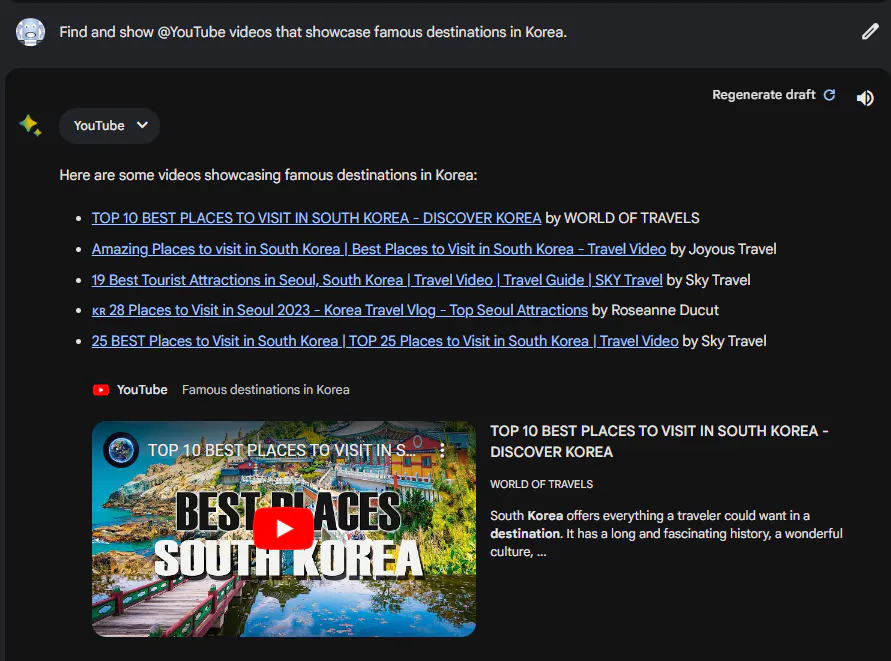Open Amazing Places to visit in South Korea link
Screen dimensions: 891x661
click(379, 249)
